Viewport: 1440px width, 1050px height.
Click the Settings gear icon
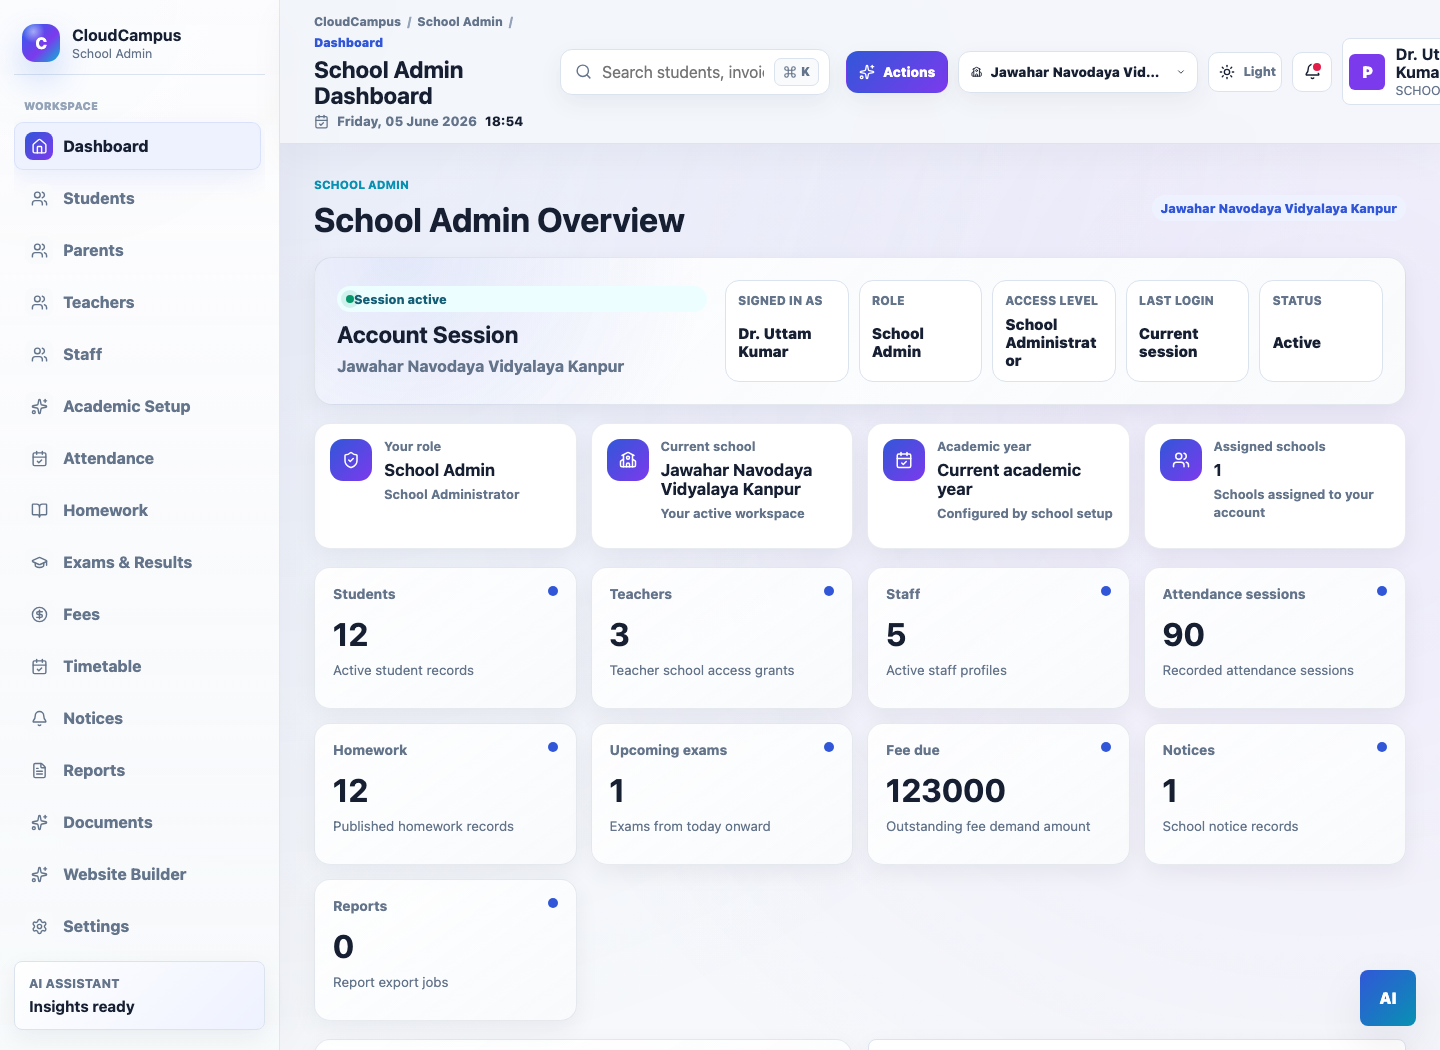click(40, 926)
